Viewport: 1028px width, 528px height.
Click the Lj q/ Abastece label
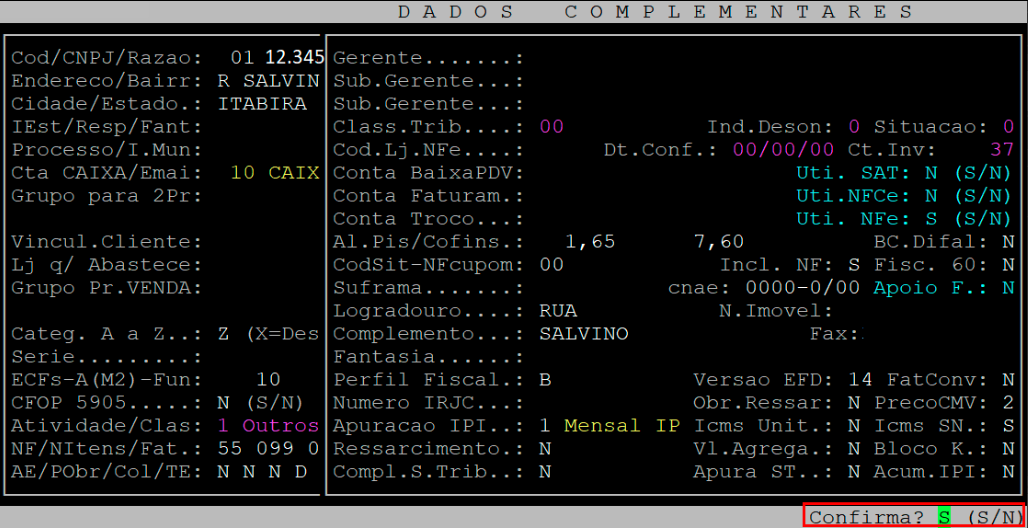coord(107,265)
